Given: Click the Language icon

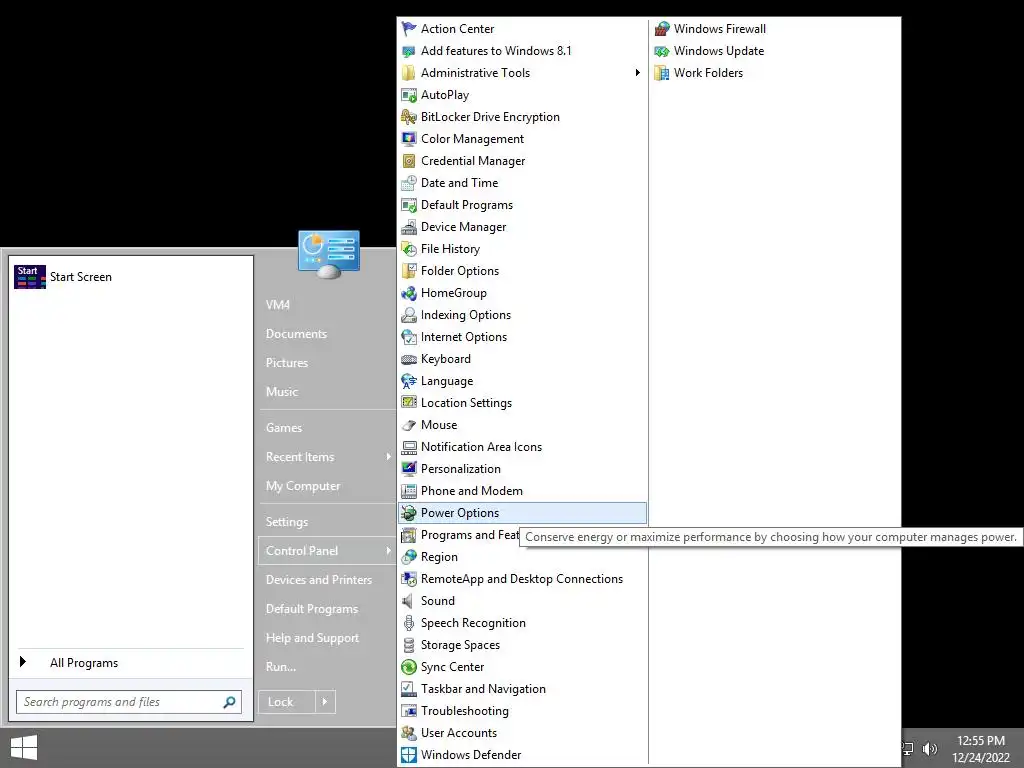Looking at the screenshot, I should (x=409, y=381).
